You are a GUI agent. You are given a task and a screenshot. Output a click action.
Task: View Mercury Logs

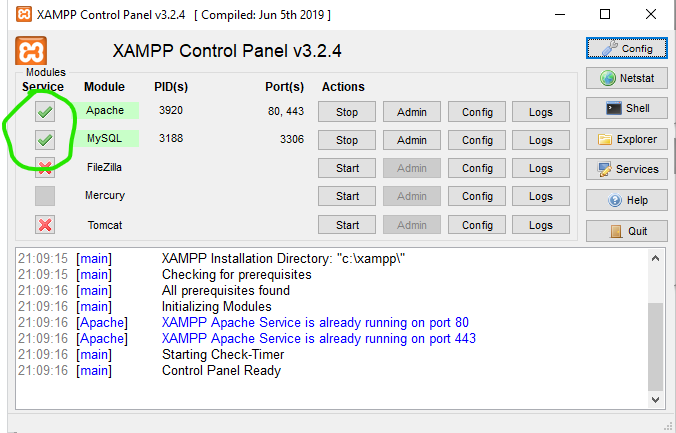point(541,196)
